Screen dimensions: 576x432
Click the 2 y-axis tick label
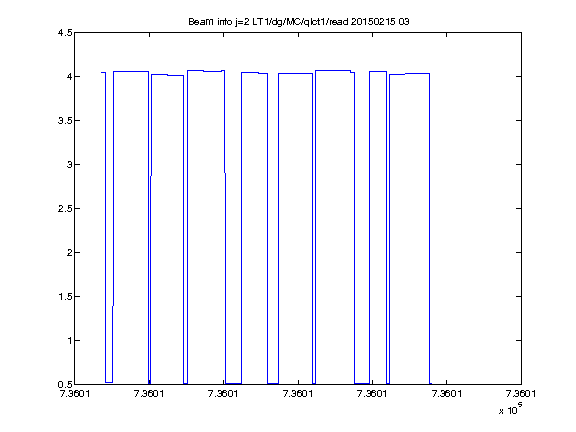click(69, 253)
